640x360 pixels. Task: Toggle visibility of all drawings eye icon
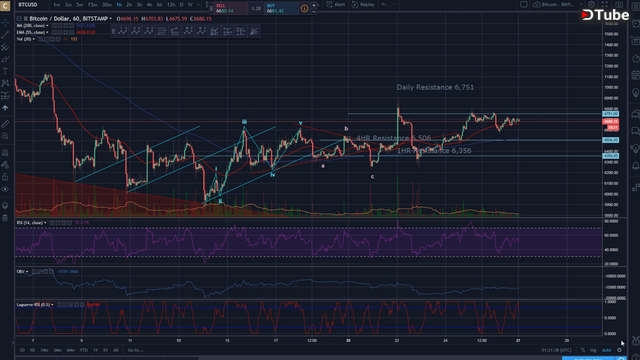[5, 189]
